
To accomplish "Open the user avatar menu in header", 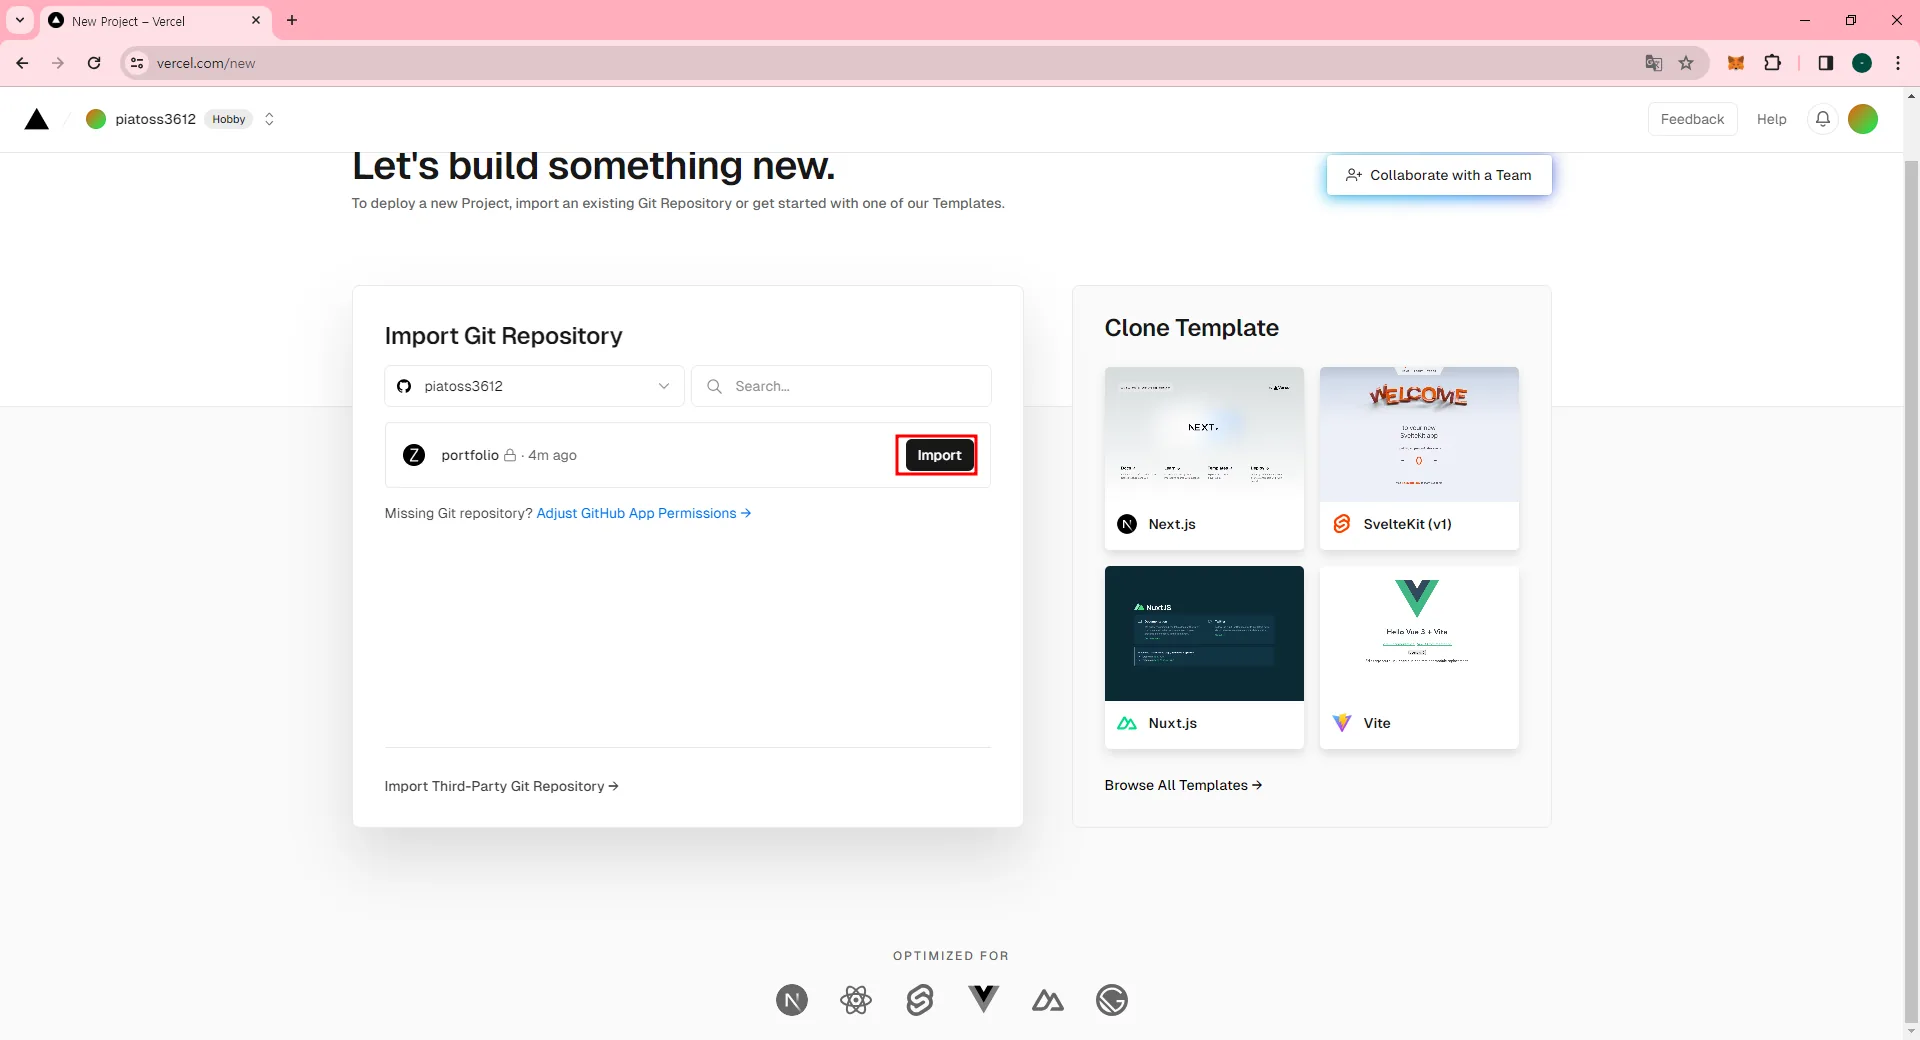I will (1863, 119).
